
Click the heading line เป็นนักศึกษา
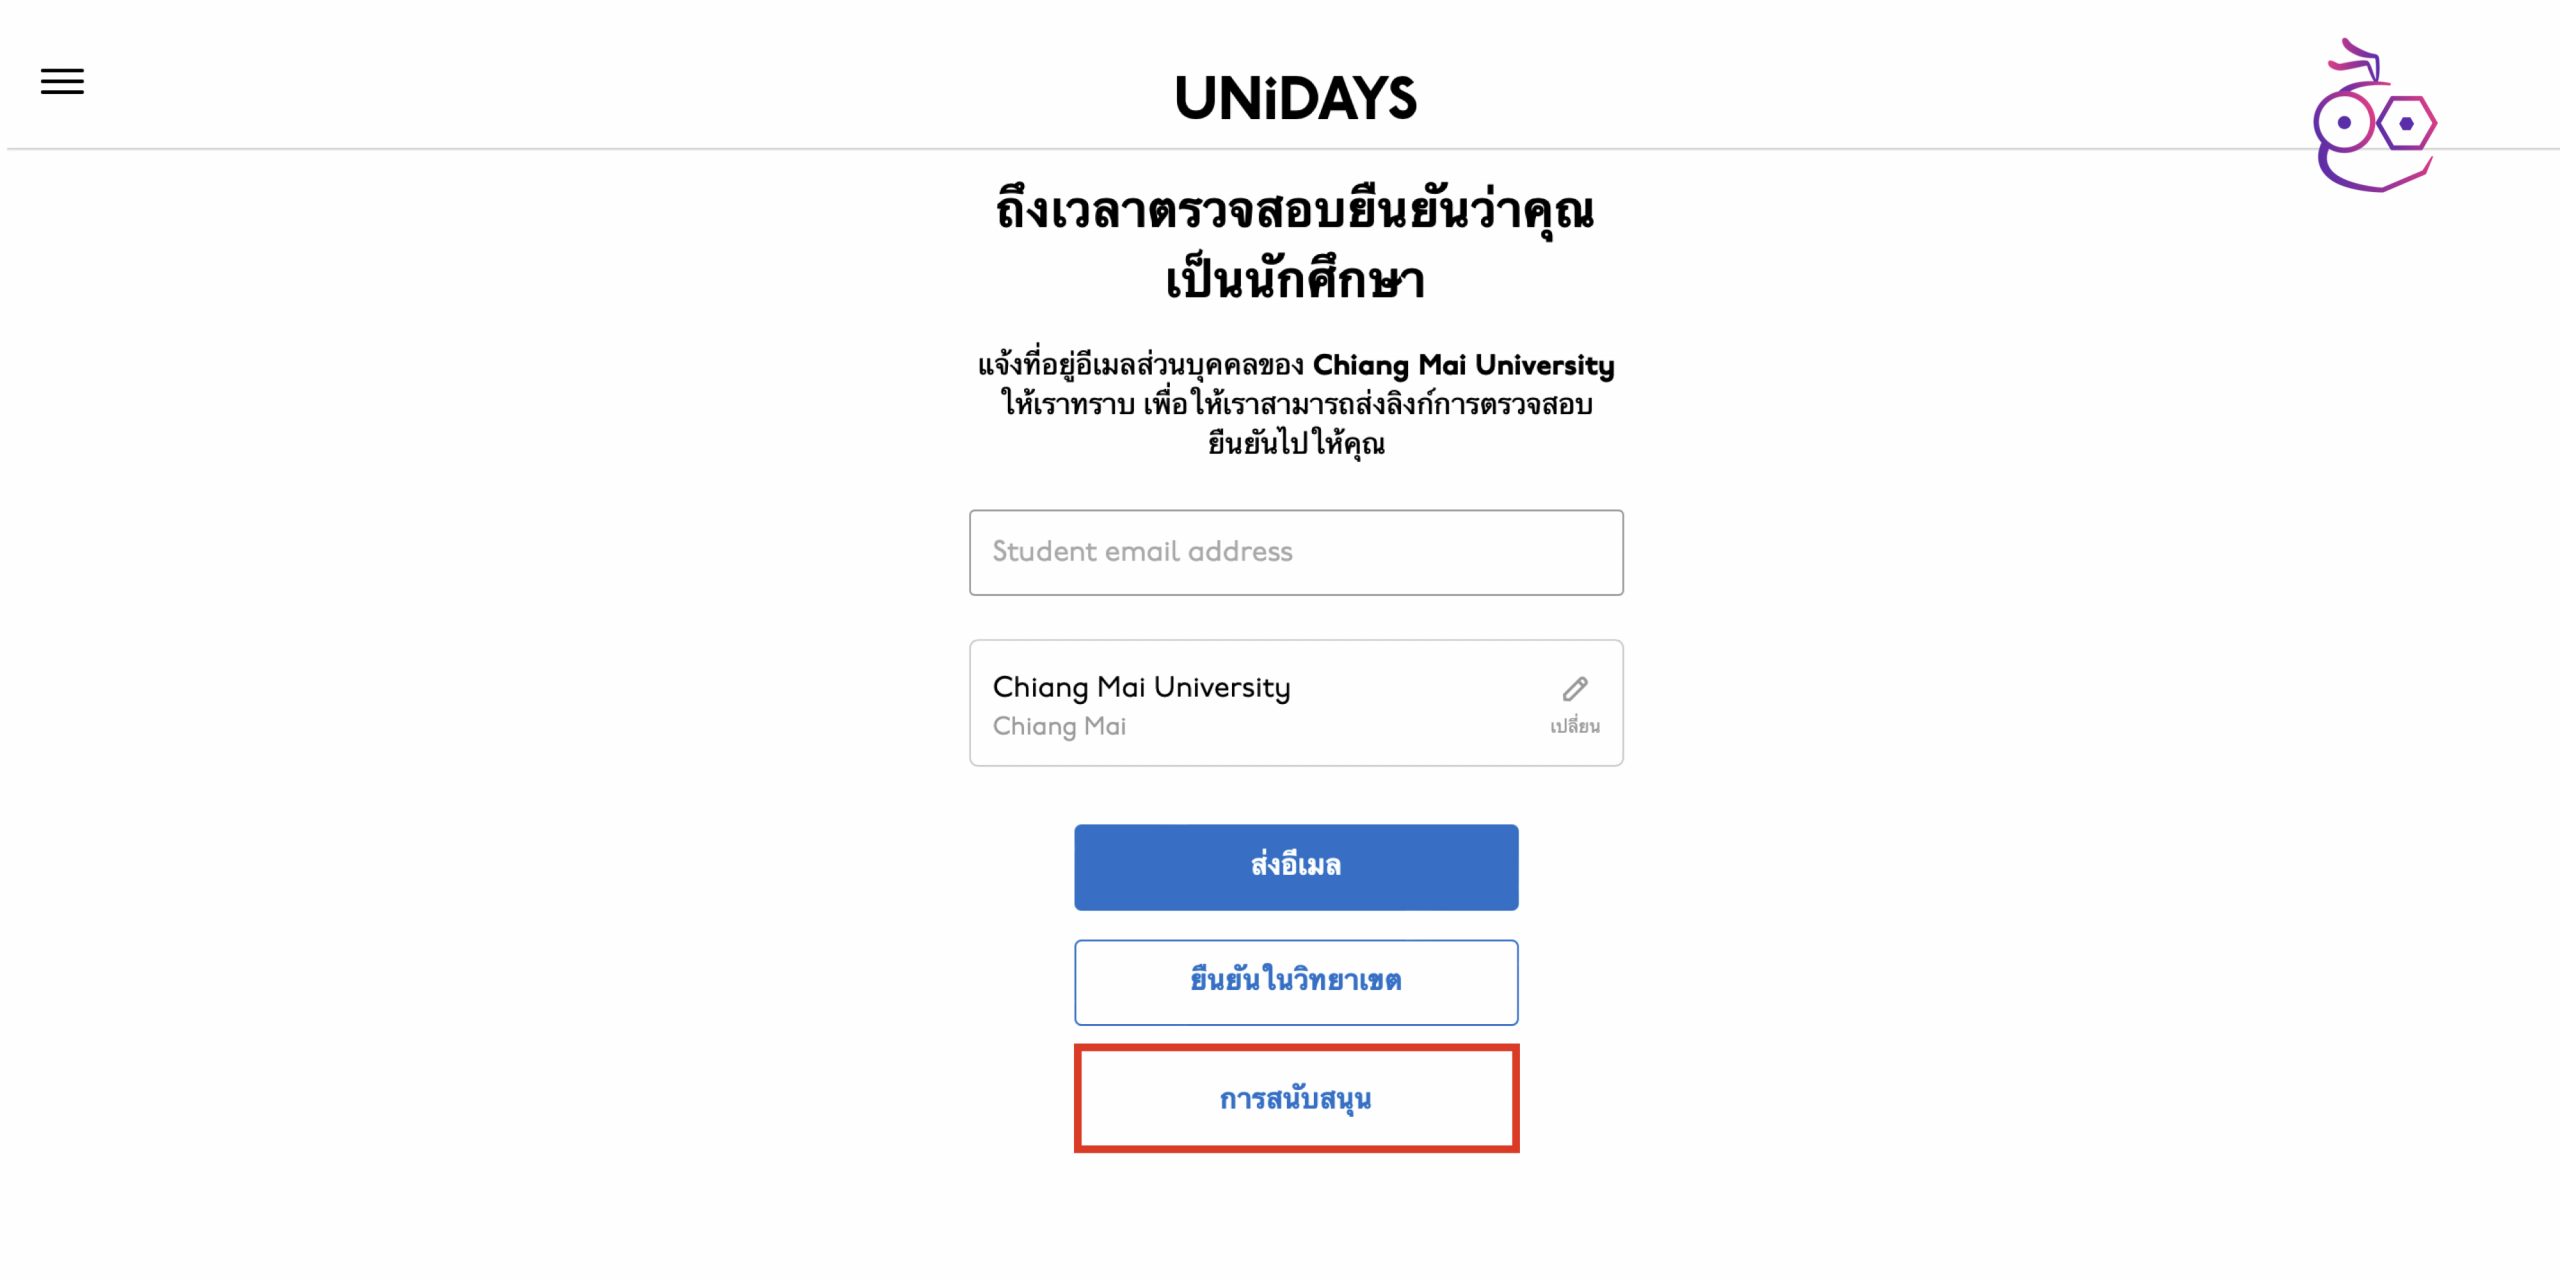[x=1295, y=279]
